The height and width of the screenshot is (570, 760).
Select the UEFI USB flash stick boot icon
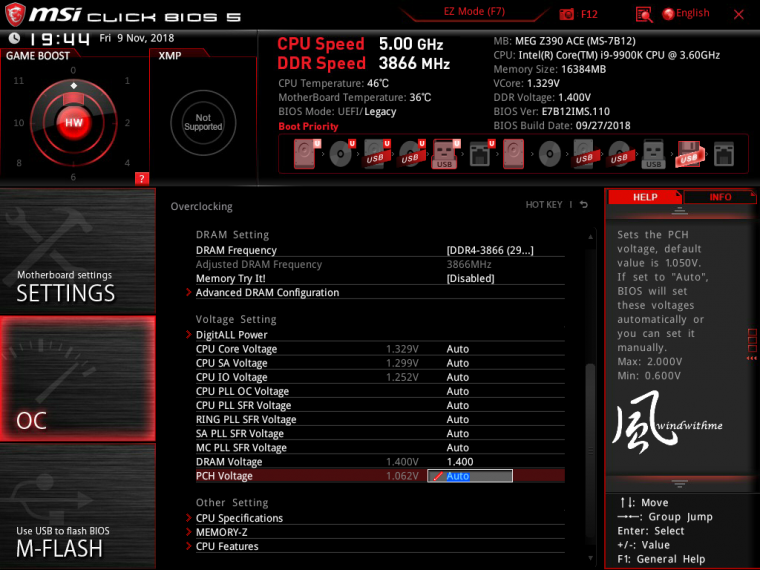click(445, 154)
